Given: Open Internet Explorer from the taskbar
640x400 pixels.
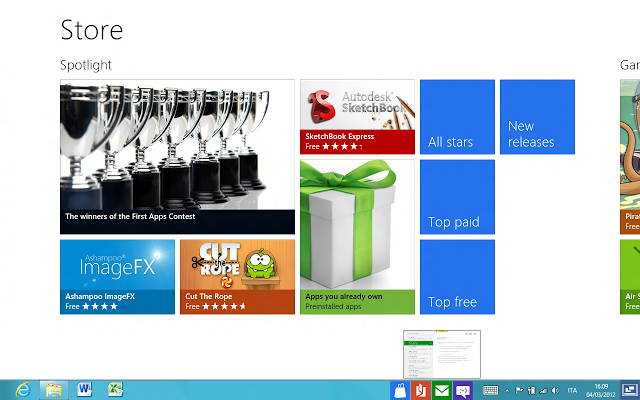Looking at the screenshot, I should click(23, 390).
